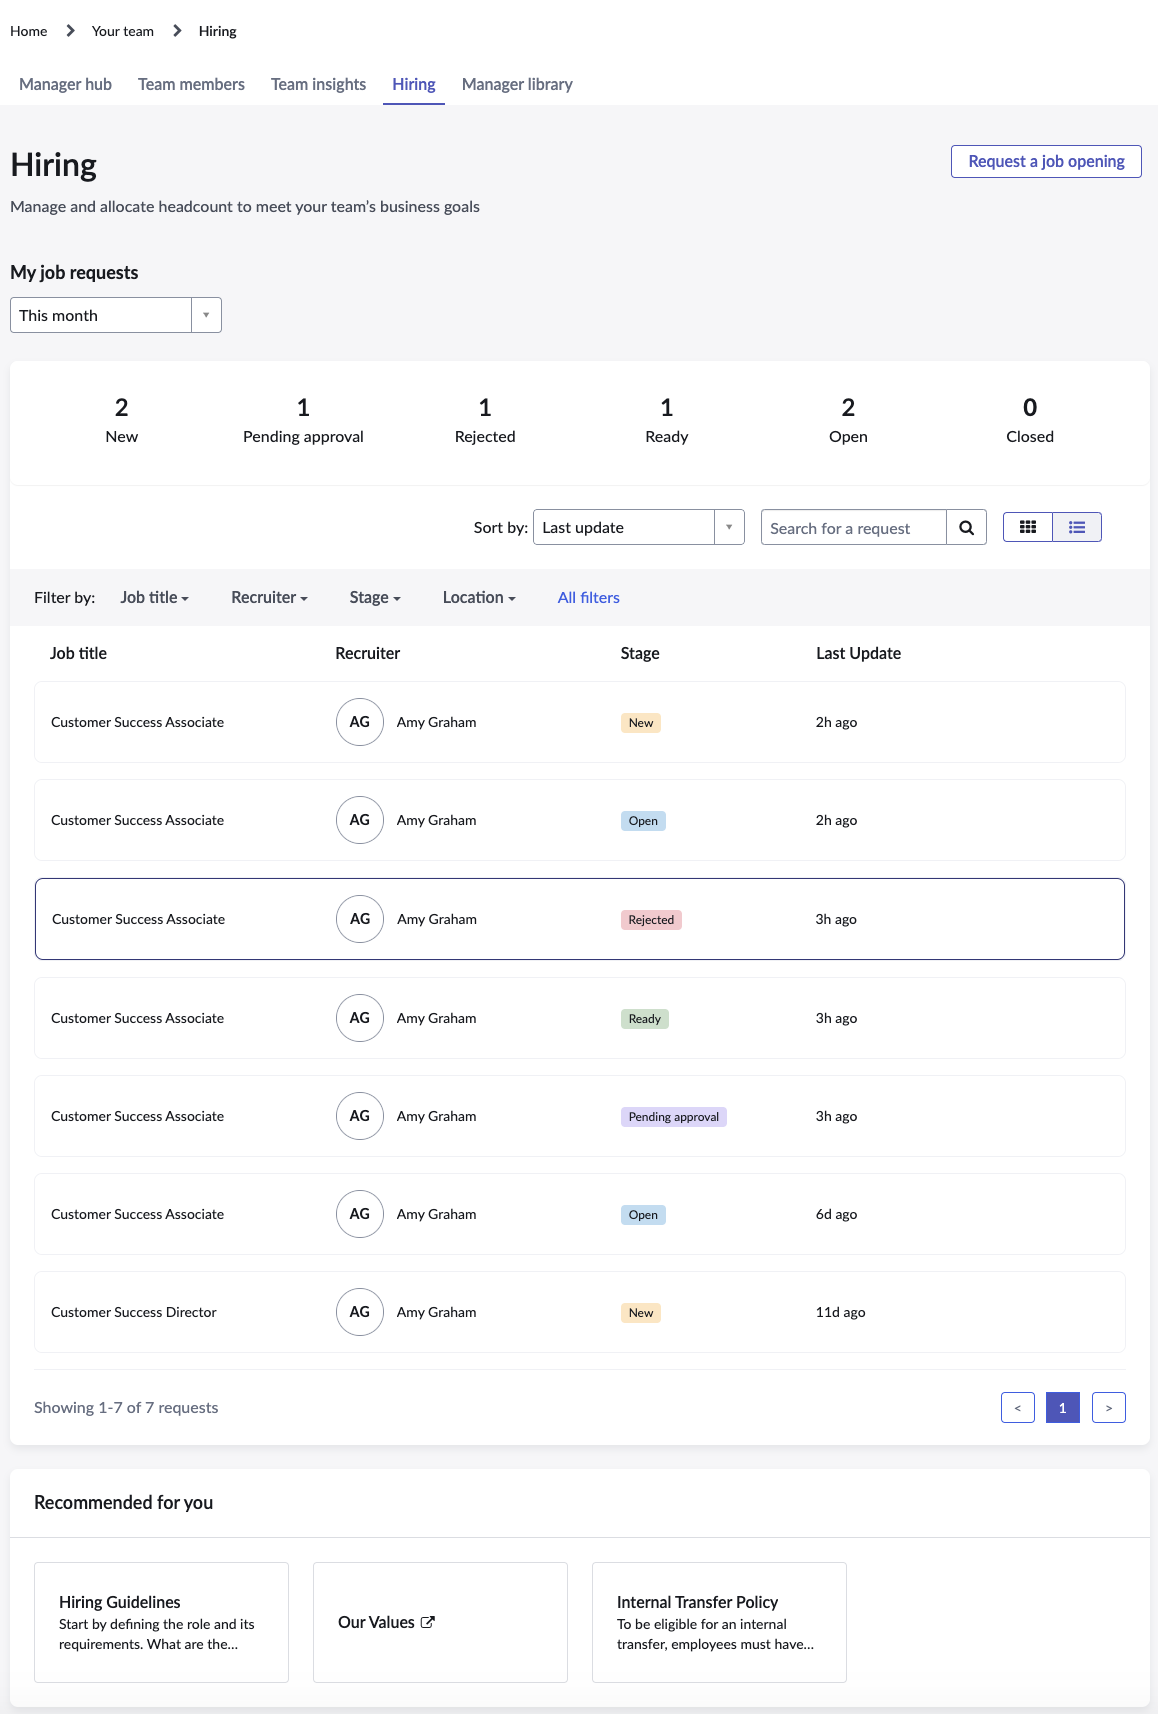This screenshot has width=1158, height=1714.
Task: Go to Your team breadcrumb
Action: [x=123, y=31]
